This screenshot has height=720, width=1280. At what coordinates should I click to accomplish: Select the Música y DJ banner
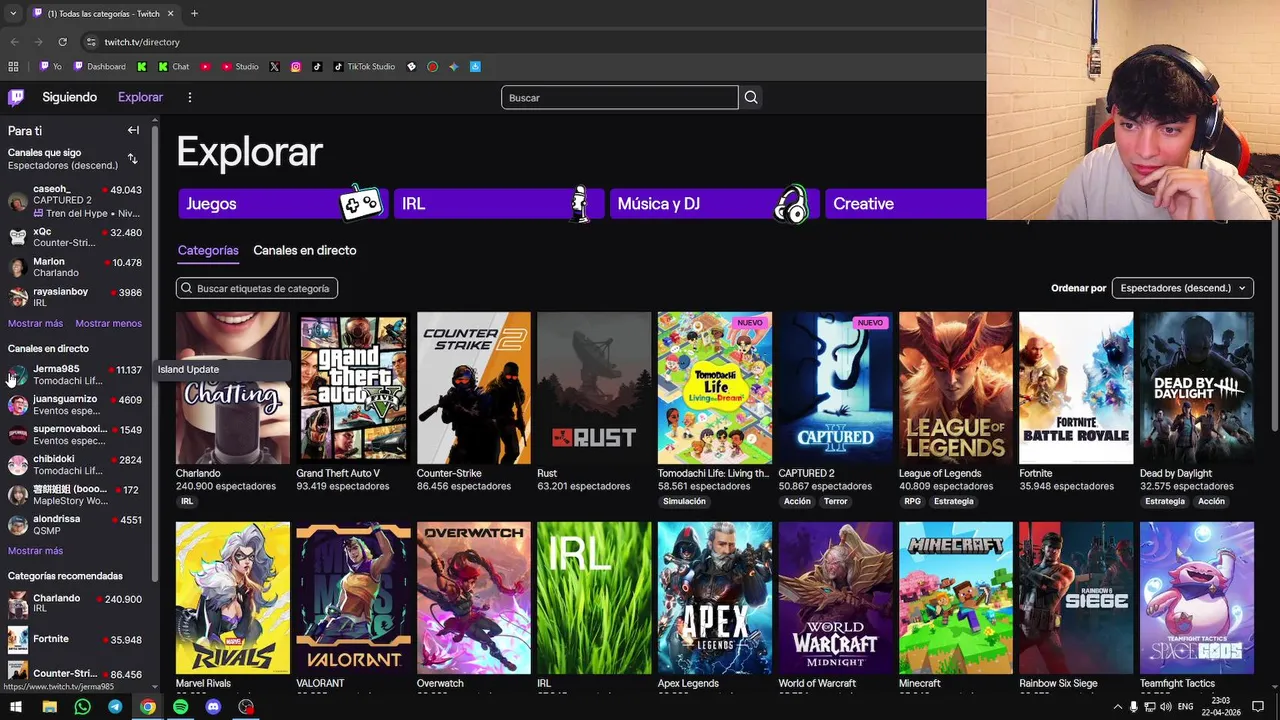714,203
